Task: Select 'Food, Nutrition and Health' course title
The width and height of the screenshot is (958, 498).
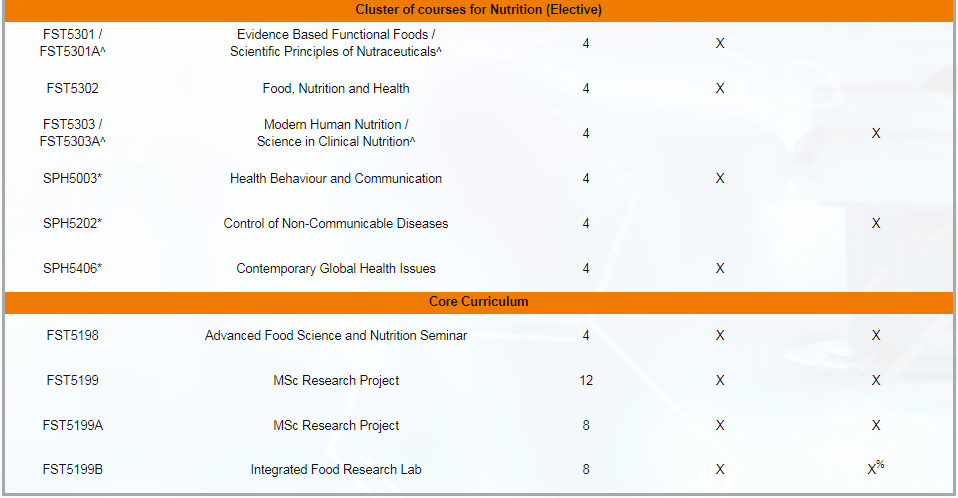Action: coord(336,89)
